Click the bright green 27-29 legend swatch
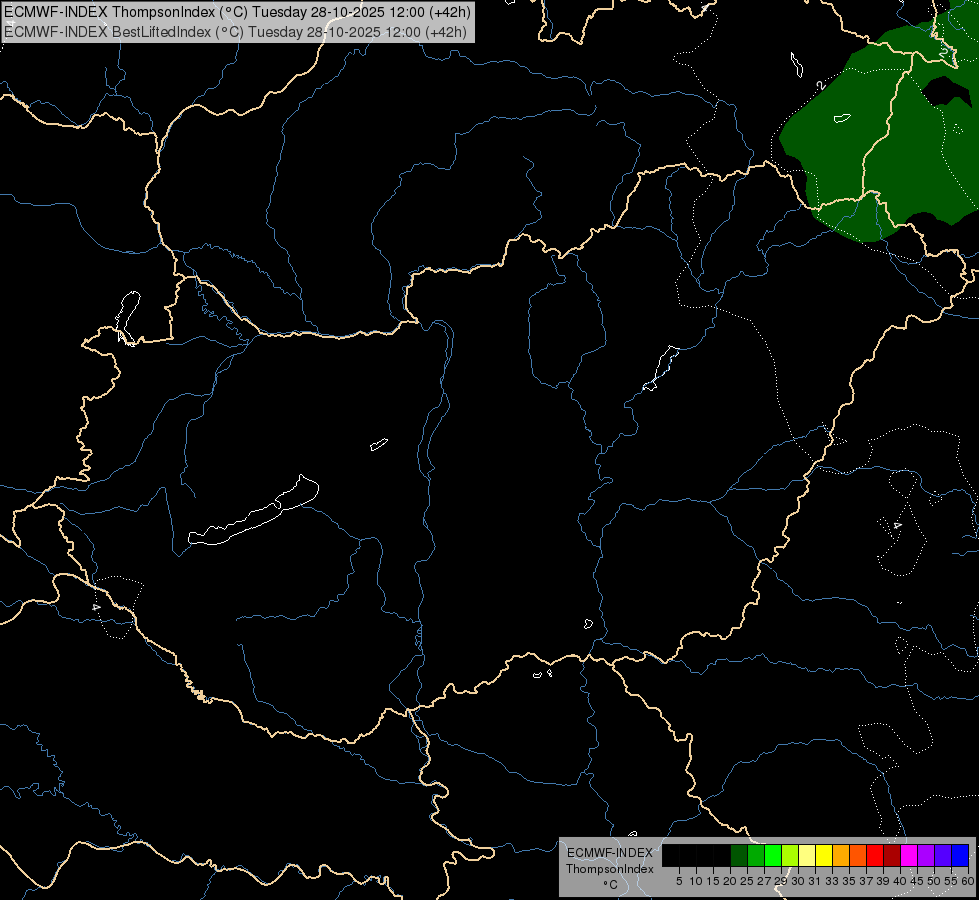979x900 pixels. point(772,856)
